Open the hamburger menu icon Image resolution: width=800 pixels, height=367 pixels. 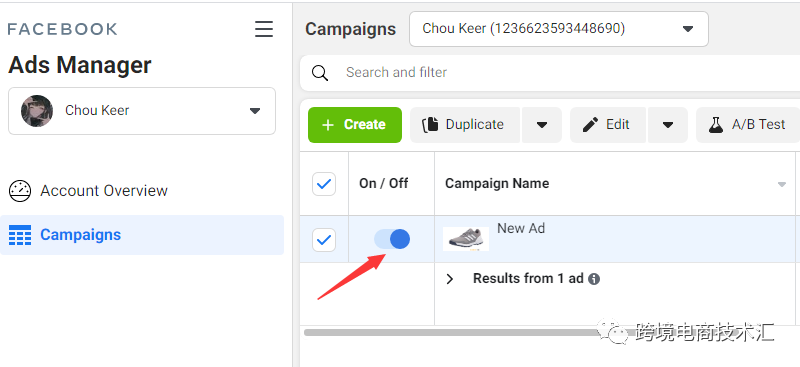264,29
